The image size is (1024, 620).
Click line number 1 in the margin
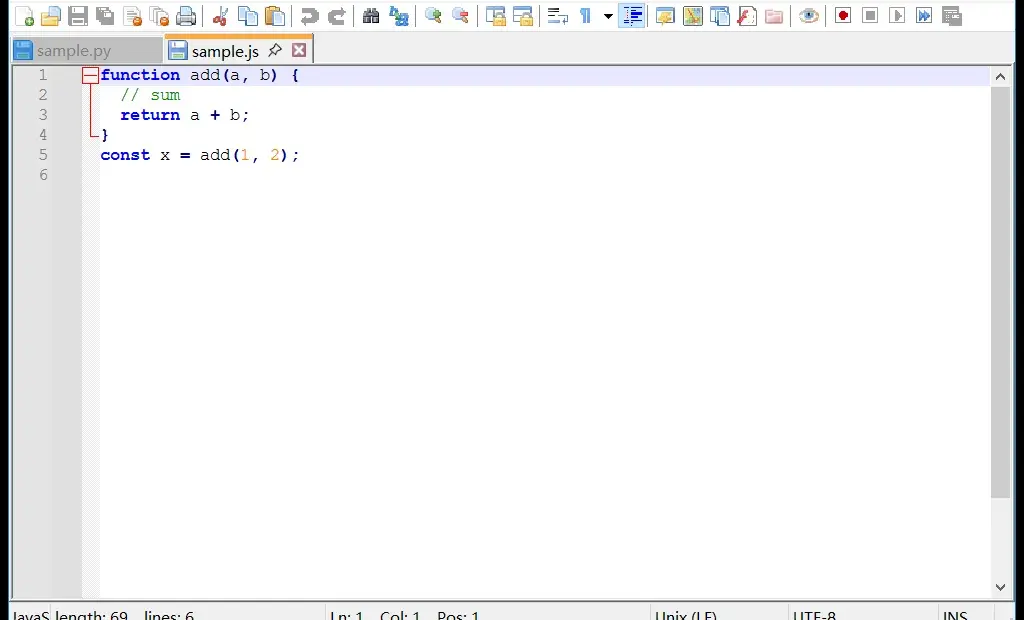coord(43,75)
